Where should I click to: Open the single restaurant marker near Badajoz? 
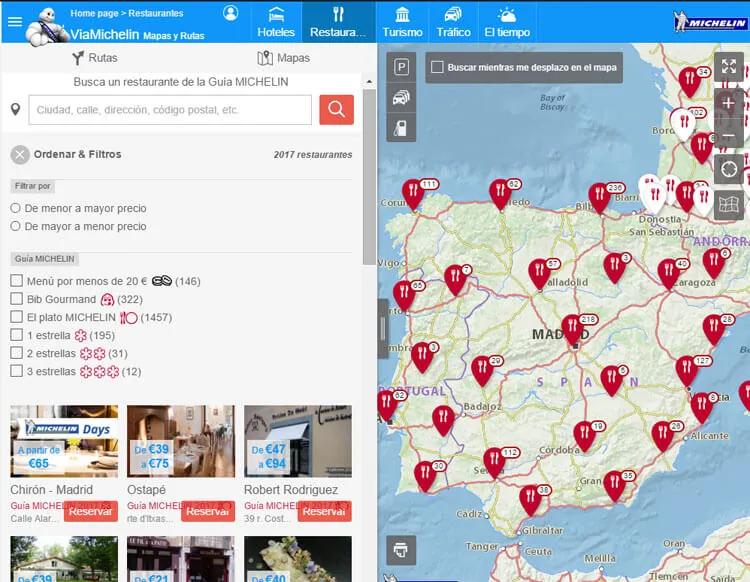(x=443, y=420)
